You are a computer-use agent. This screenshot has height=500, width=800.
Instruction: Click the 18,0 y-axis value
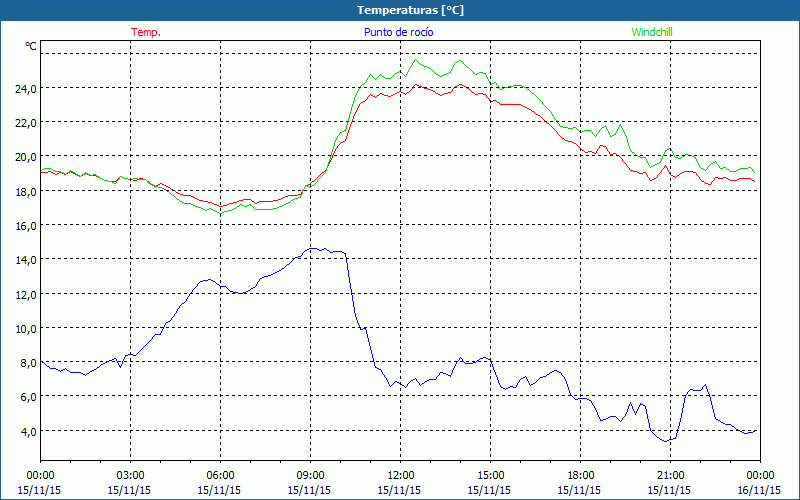click(x=26, y=192)
